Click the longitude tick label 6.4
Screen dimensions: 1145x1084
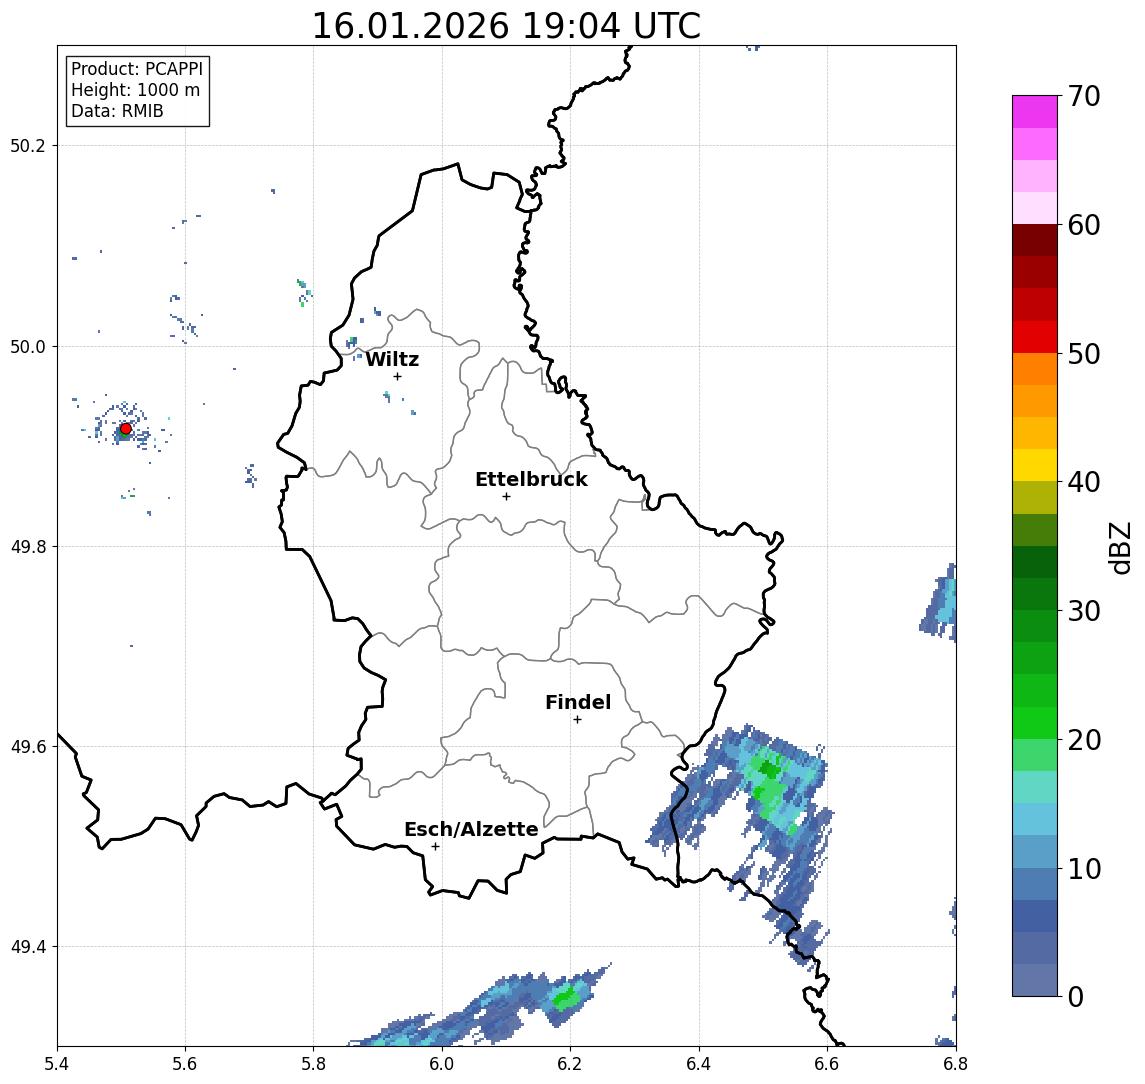(x=699, y=1064)
